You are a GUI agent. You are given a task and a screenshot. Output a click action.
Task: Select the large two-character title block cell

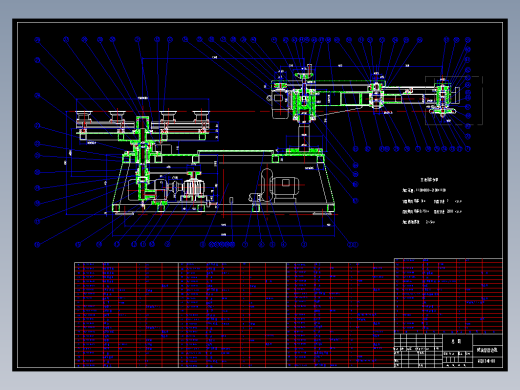[457, 342]
